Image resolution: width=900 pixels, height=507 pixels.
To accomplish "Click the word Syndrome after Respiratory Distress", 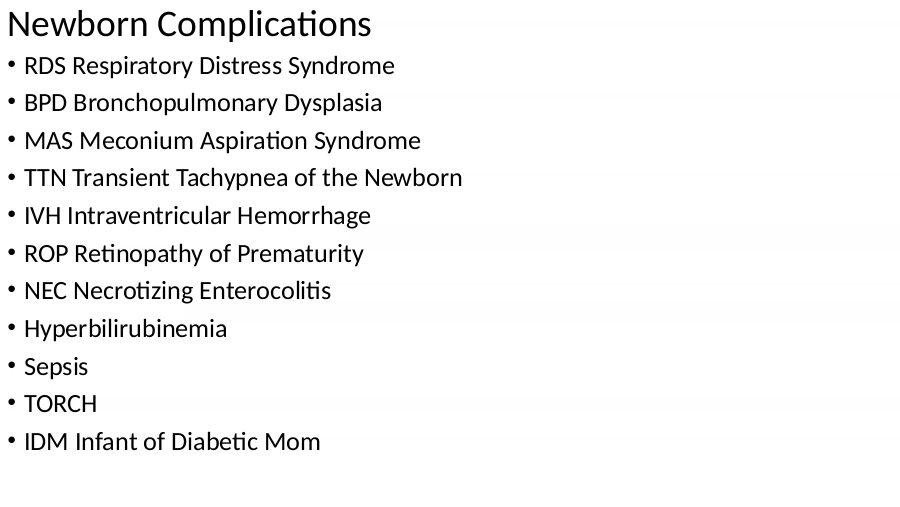I will [341, 66].
